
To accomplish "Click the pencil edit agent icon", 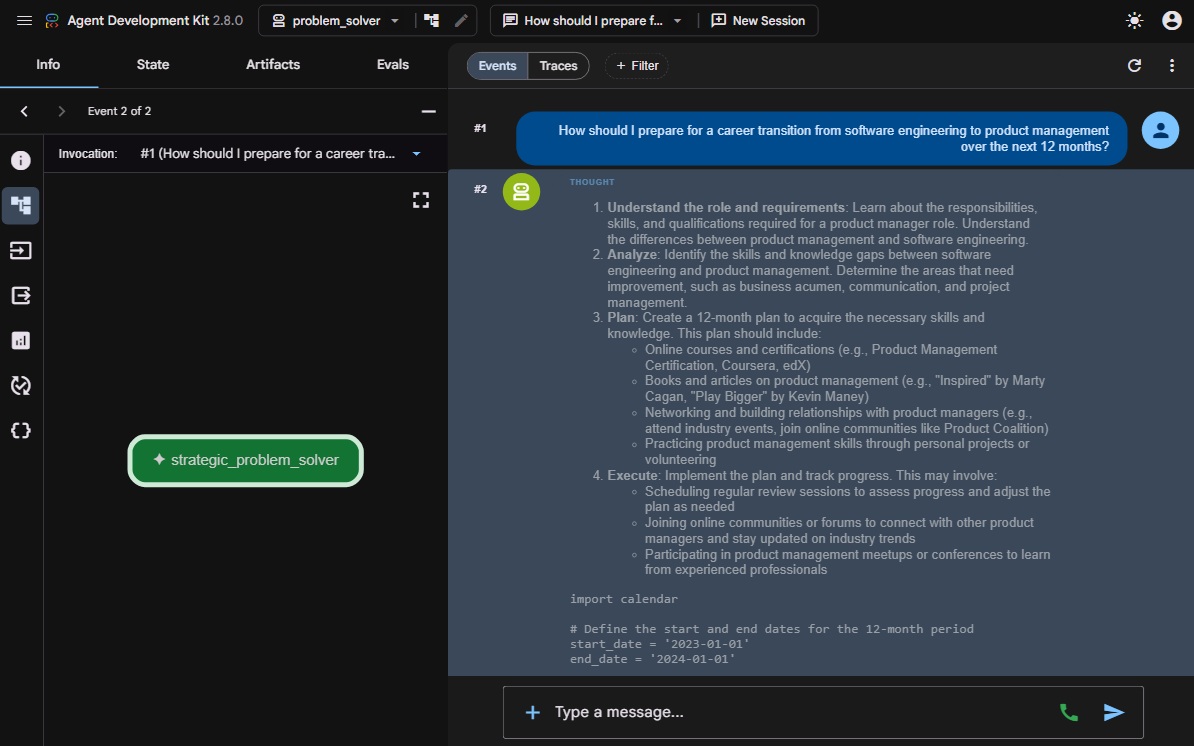I will 461,21.
